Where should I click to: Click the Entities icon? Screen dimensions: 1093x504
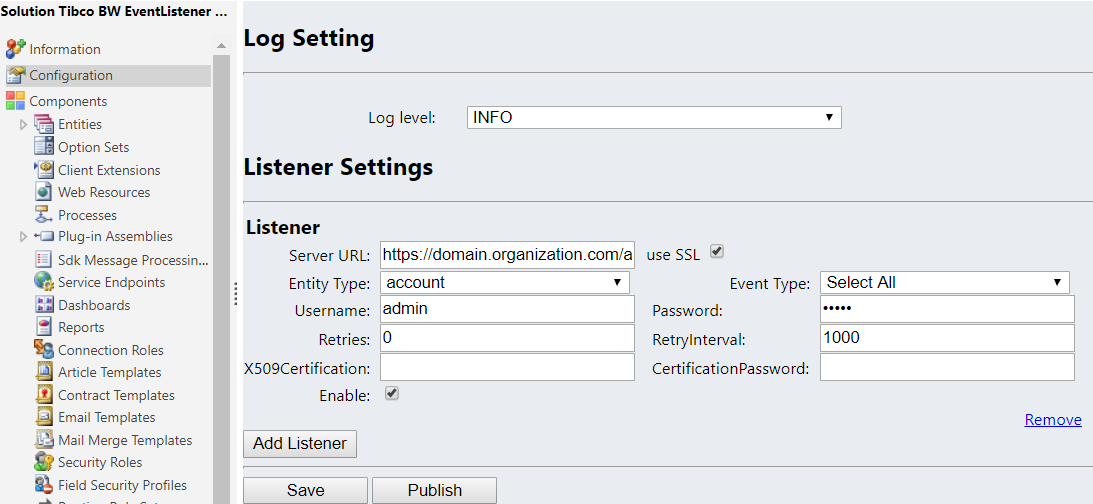tap(44, 124)
